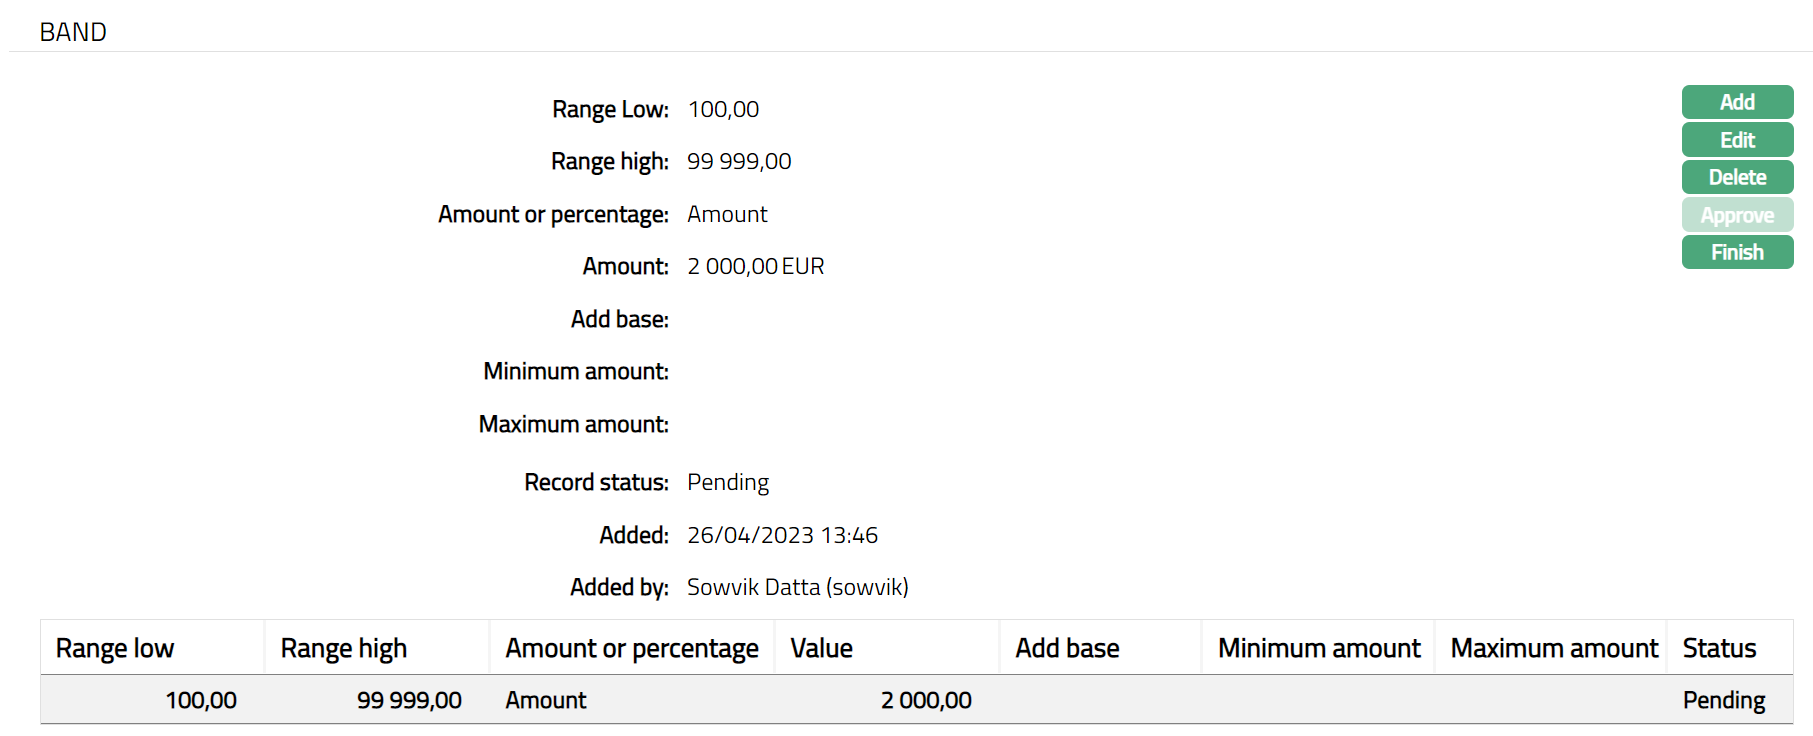
Task: Select the Pending status cell in table row
Action: tap(1723, 700)
